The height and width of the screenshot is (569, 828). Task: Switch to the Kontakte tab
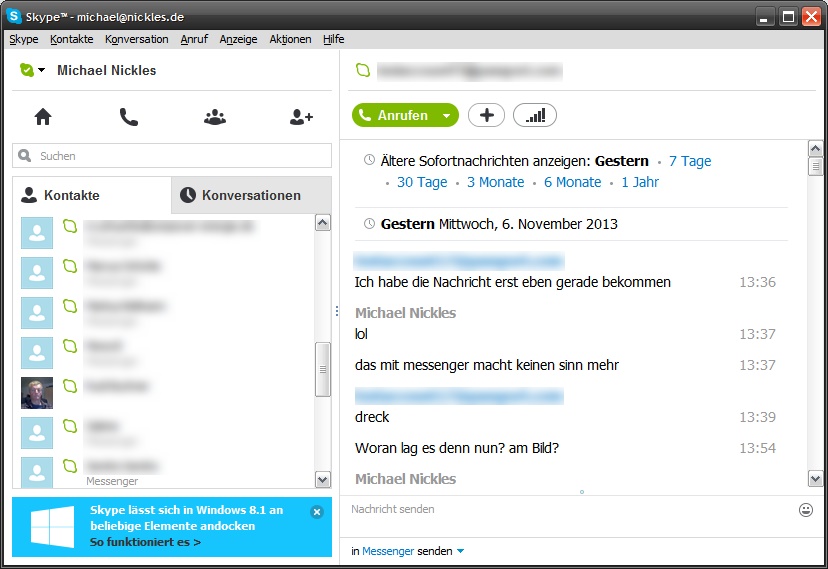point(92,195)
